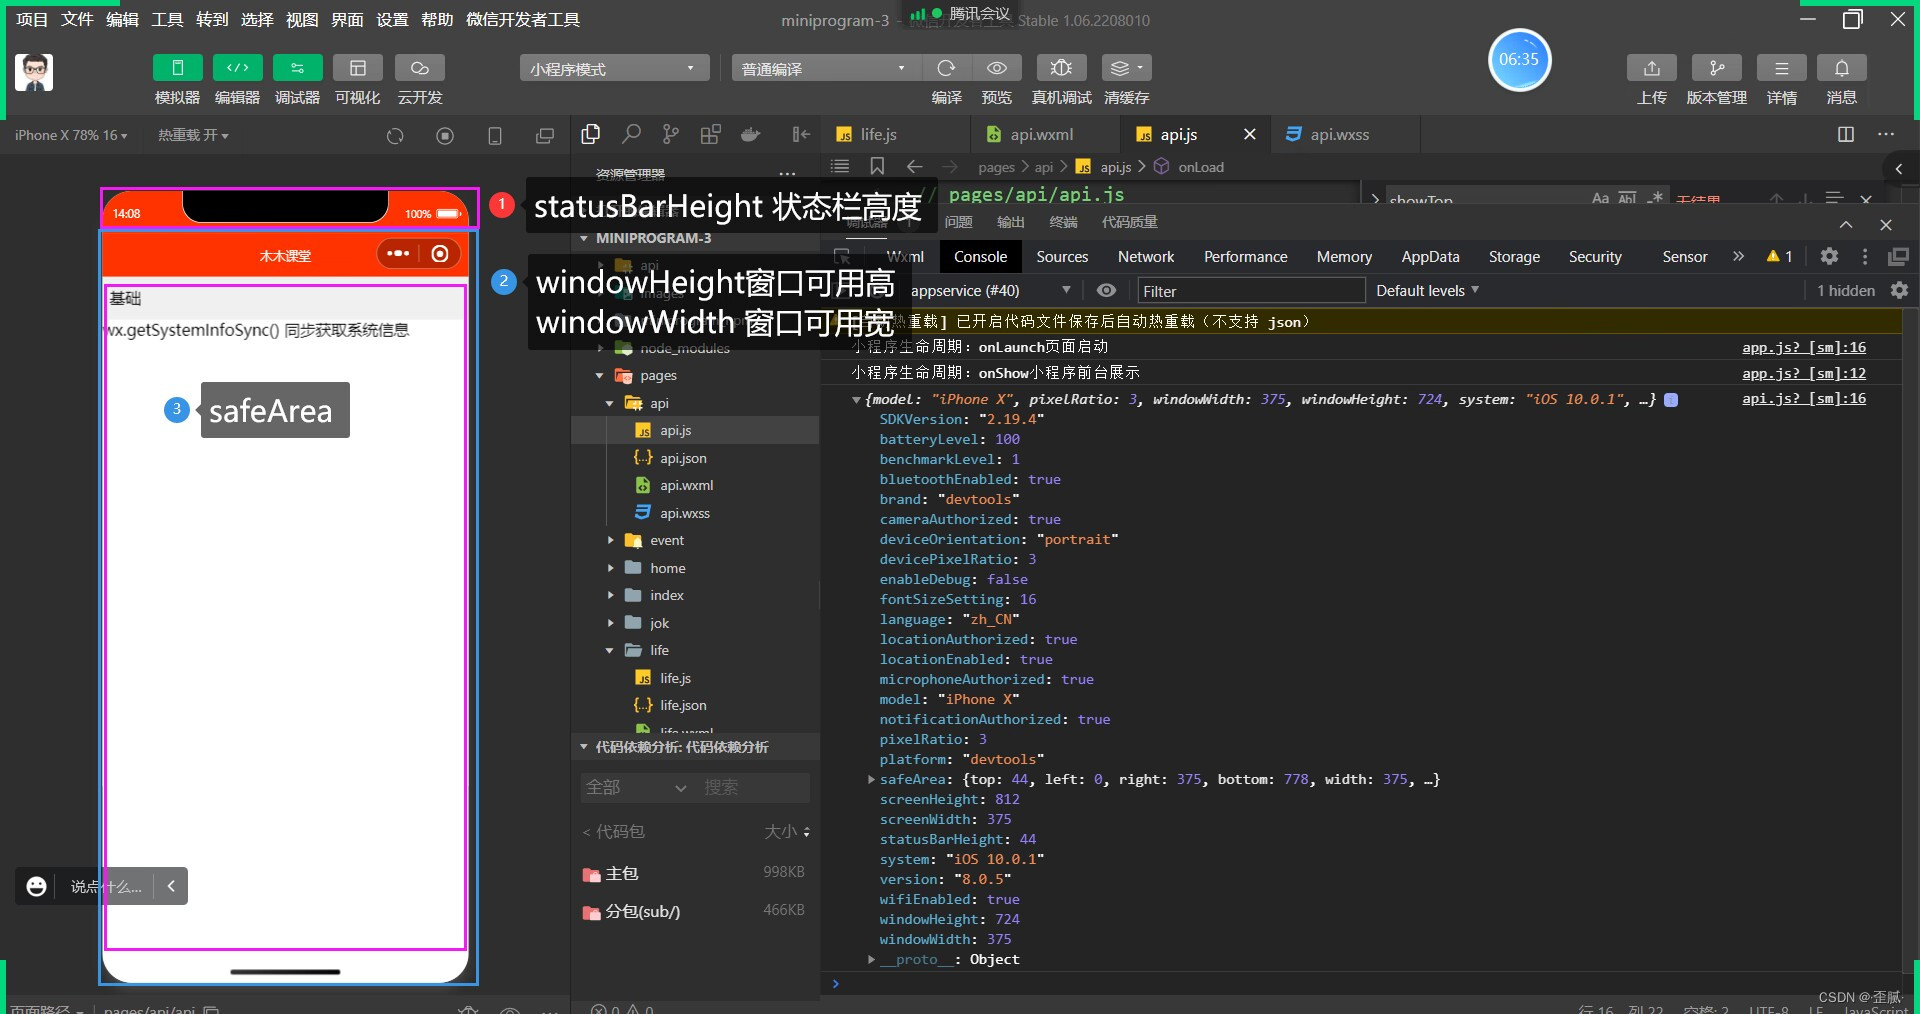Click the mini program capsule menu dots
This screenshot has width=1920, height=1014.
coord(398,254)
